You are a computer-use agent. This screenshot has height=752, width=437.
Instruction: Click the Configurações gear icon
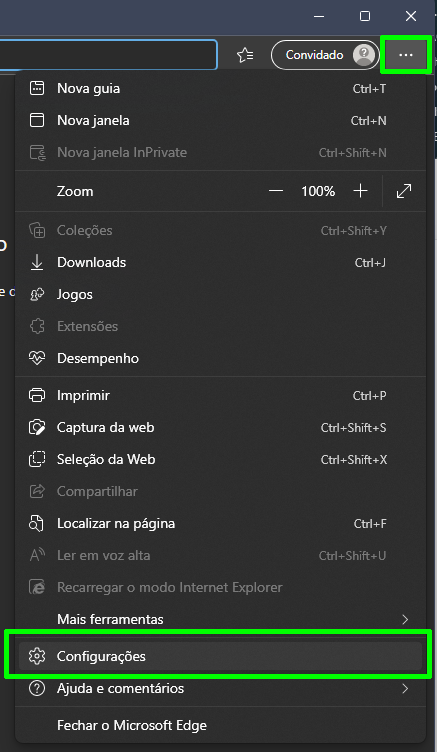(x=37, y=656)
